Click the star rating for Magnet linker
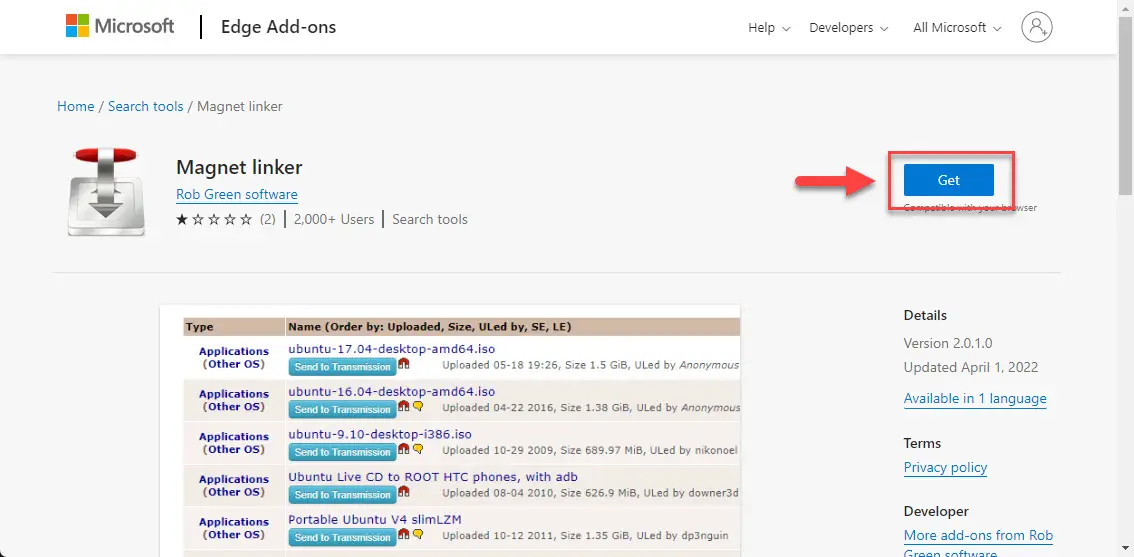 214,219
